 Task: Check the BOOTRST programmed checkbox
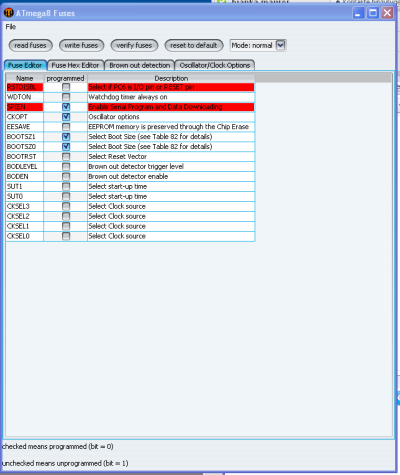pos(66,157)
